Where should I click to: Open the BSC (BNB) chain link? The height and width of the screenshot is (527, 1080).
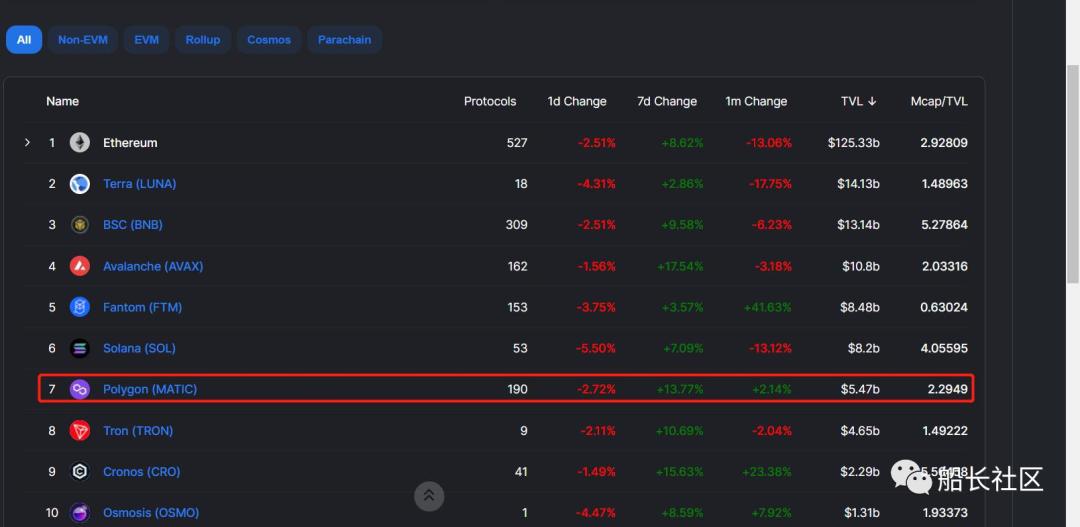click(x=133, y=225)
